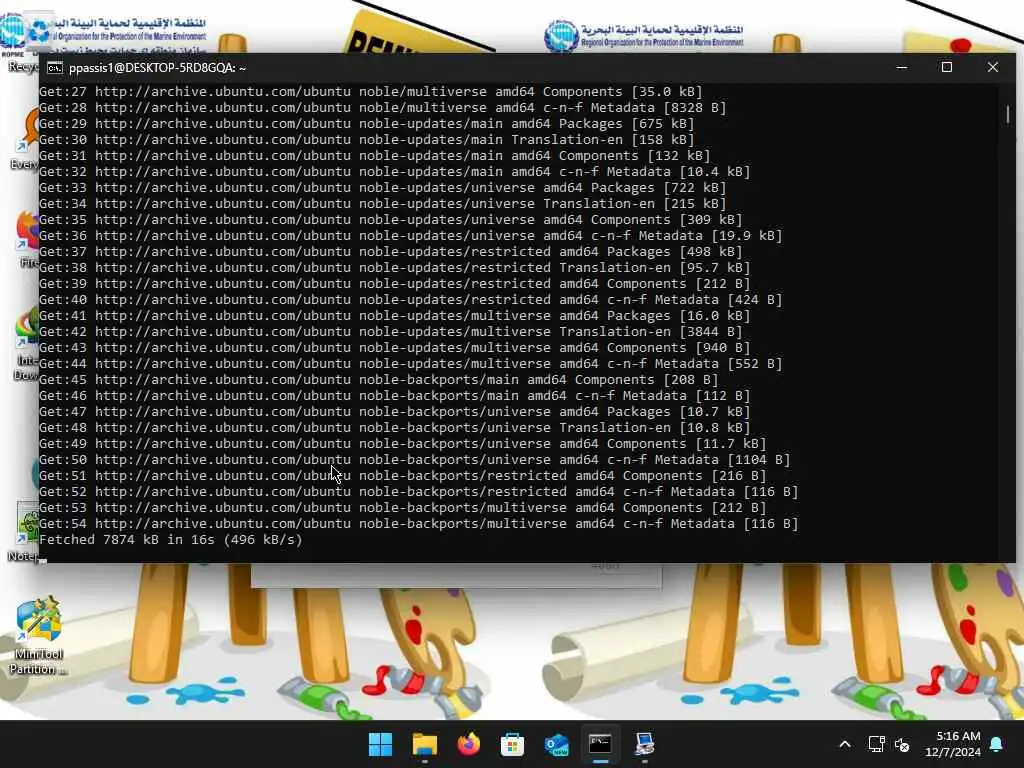Image resolution: width=1024 pixels, height=768 pixels.
Task: Maximize the terminal window
Action: click(x=946, y=67)
